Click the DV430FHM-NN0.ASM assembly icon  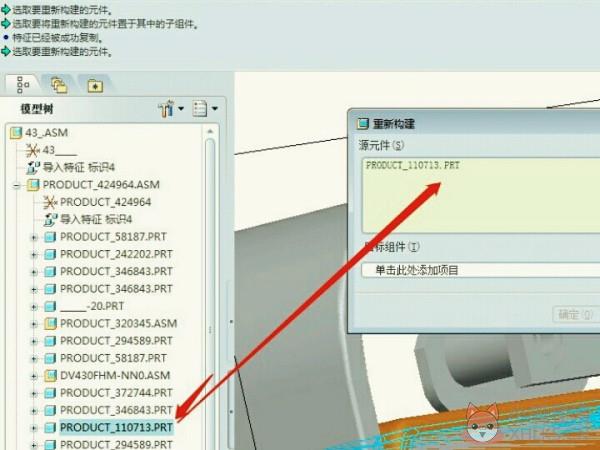(50, 376)
